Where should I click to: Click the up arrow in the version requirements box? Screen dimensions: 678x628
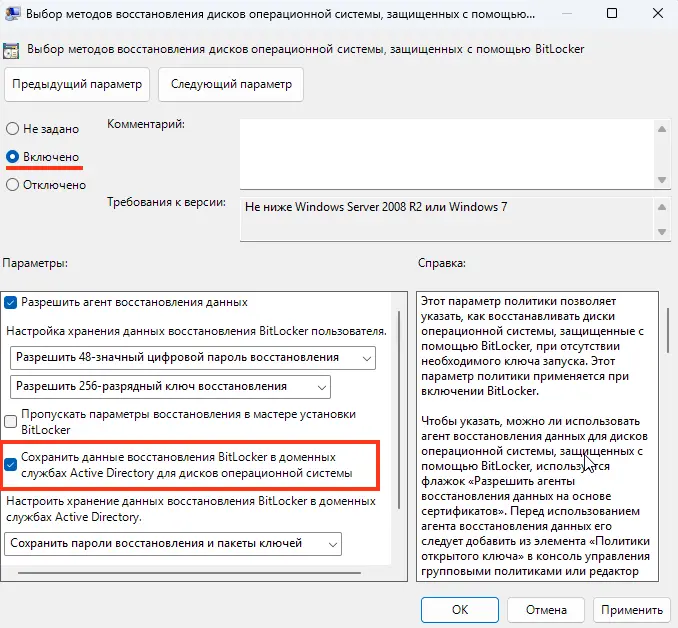click(660, 207)
